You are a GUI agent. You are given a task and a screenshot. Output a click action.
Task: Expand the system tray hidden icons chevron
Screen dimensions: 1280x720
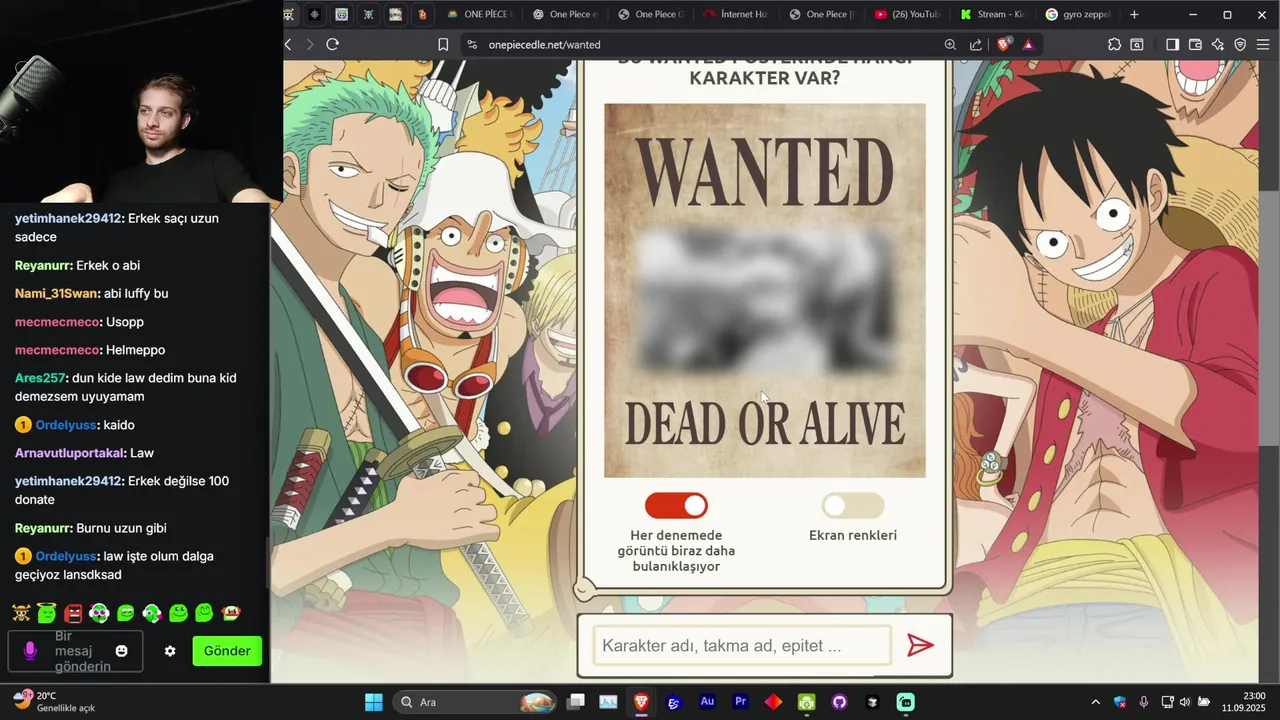1095,702
